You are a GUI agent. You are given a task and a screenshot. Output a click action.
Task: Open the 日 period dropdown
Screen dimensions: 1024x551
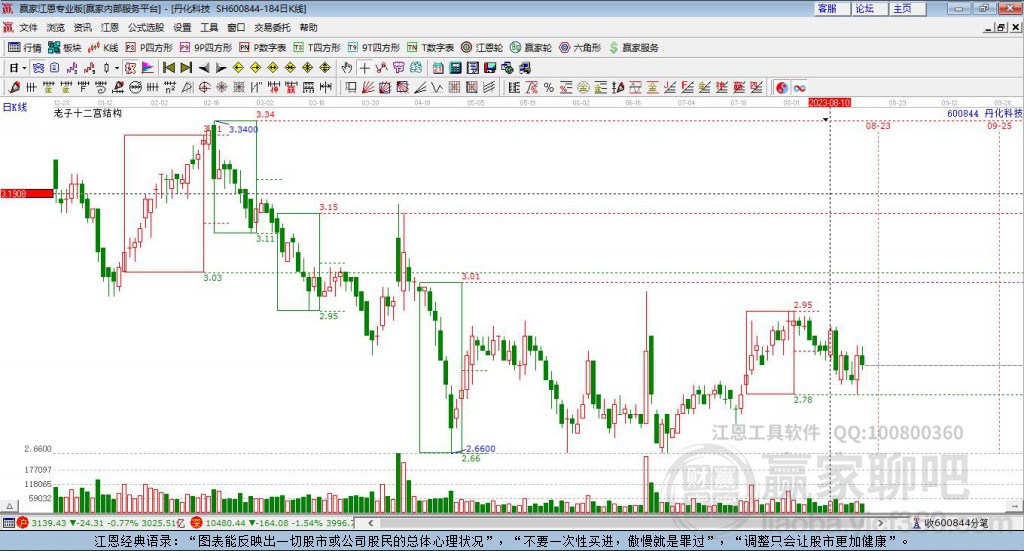[18, 68]
